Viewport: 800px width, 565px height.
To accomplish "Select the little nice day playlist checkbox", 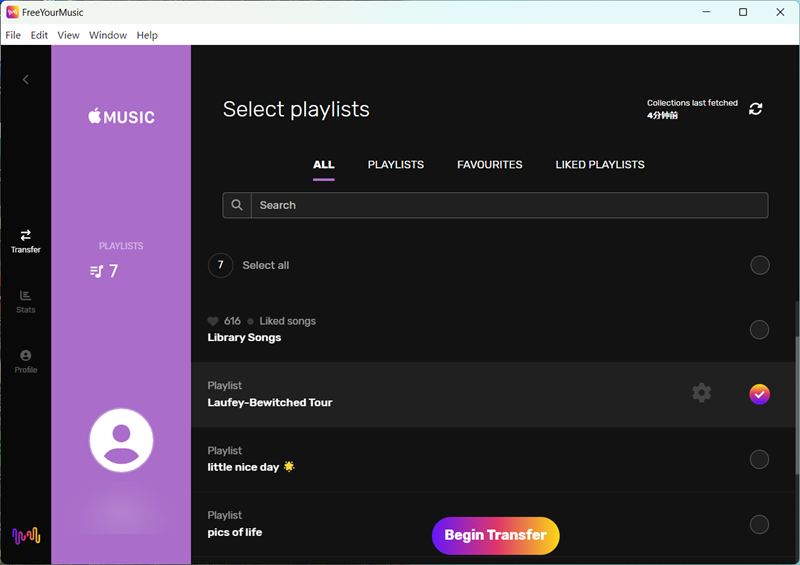I will tap(759, 459).
